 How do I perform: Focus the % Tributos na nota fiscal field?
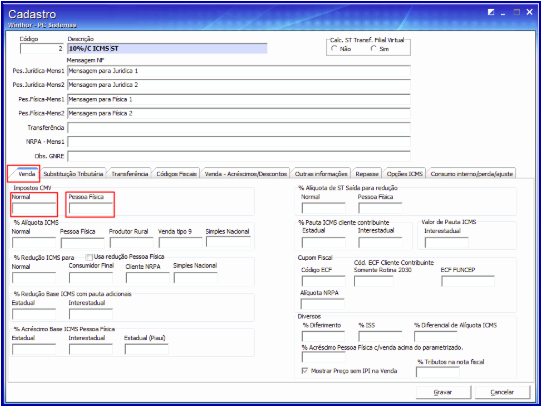pyautogui.click(x=438, y=372)
